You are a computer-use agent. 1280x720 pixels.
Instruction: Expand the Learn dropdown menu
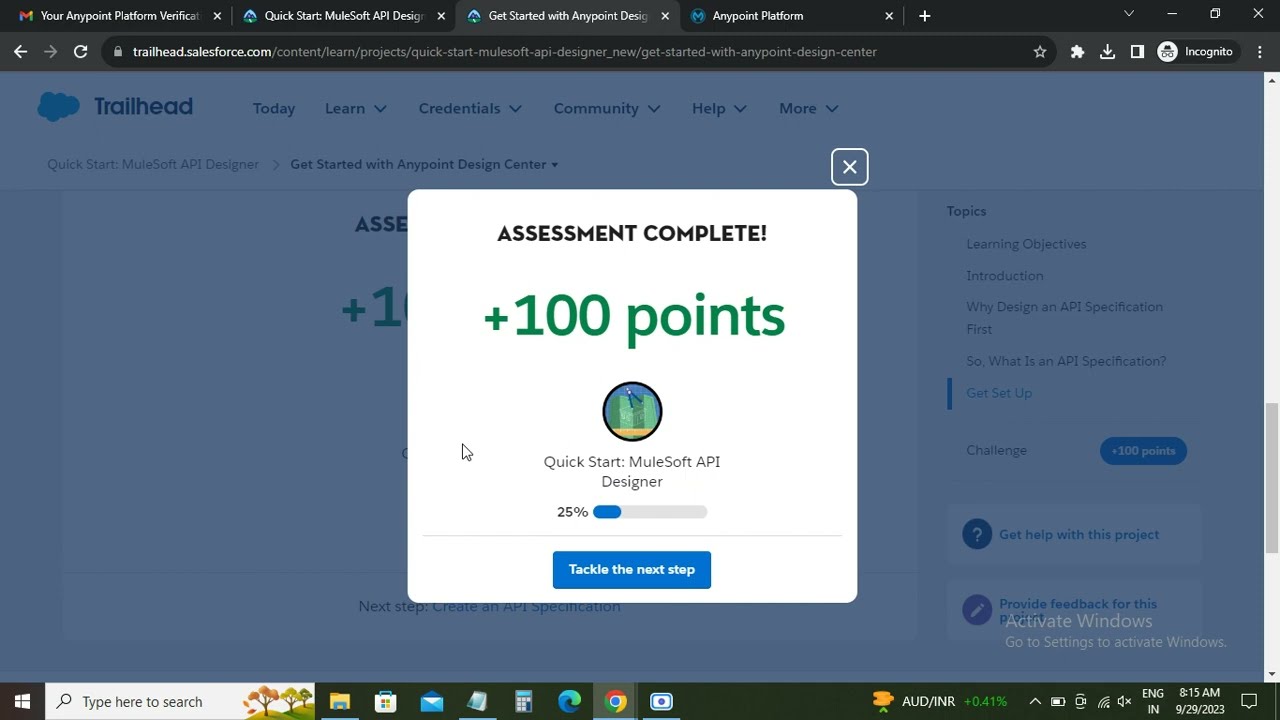356,108
